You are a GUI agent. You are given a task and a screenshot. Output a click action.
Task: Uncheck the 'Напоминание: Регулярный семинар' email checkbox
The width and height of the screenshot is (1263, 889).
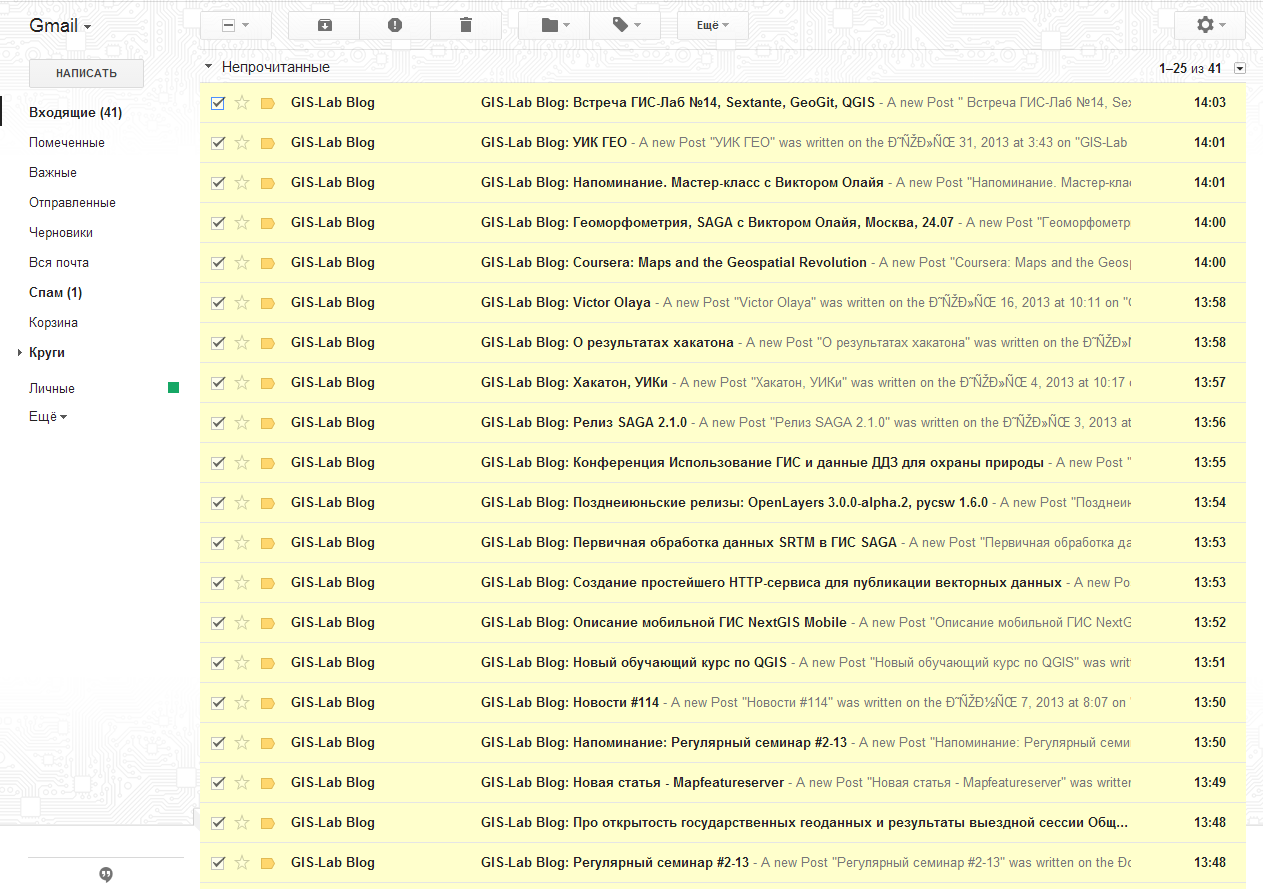[218, 743]
